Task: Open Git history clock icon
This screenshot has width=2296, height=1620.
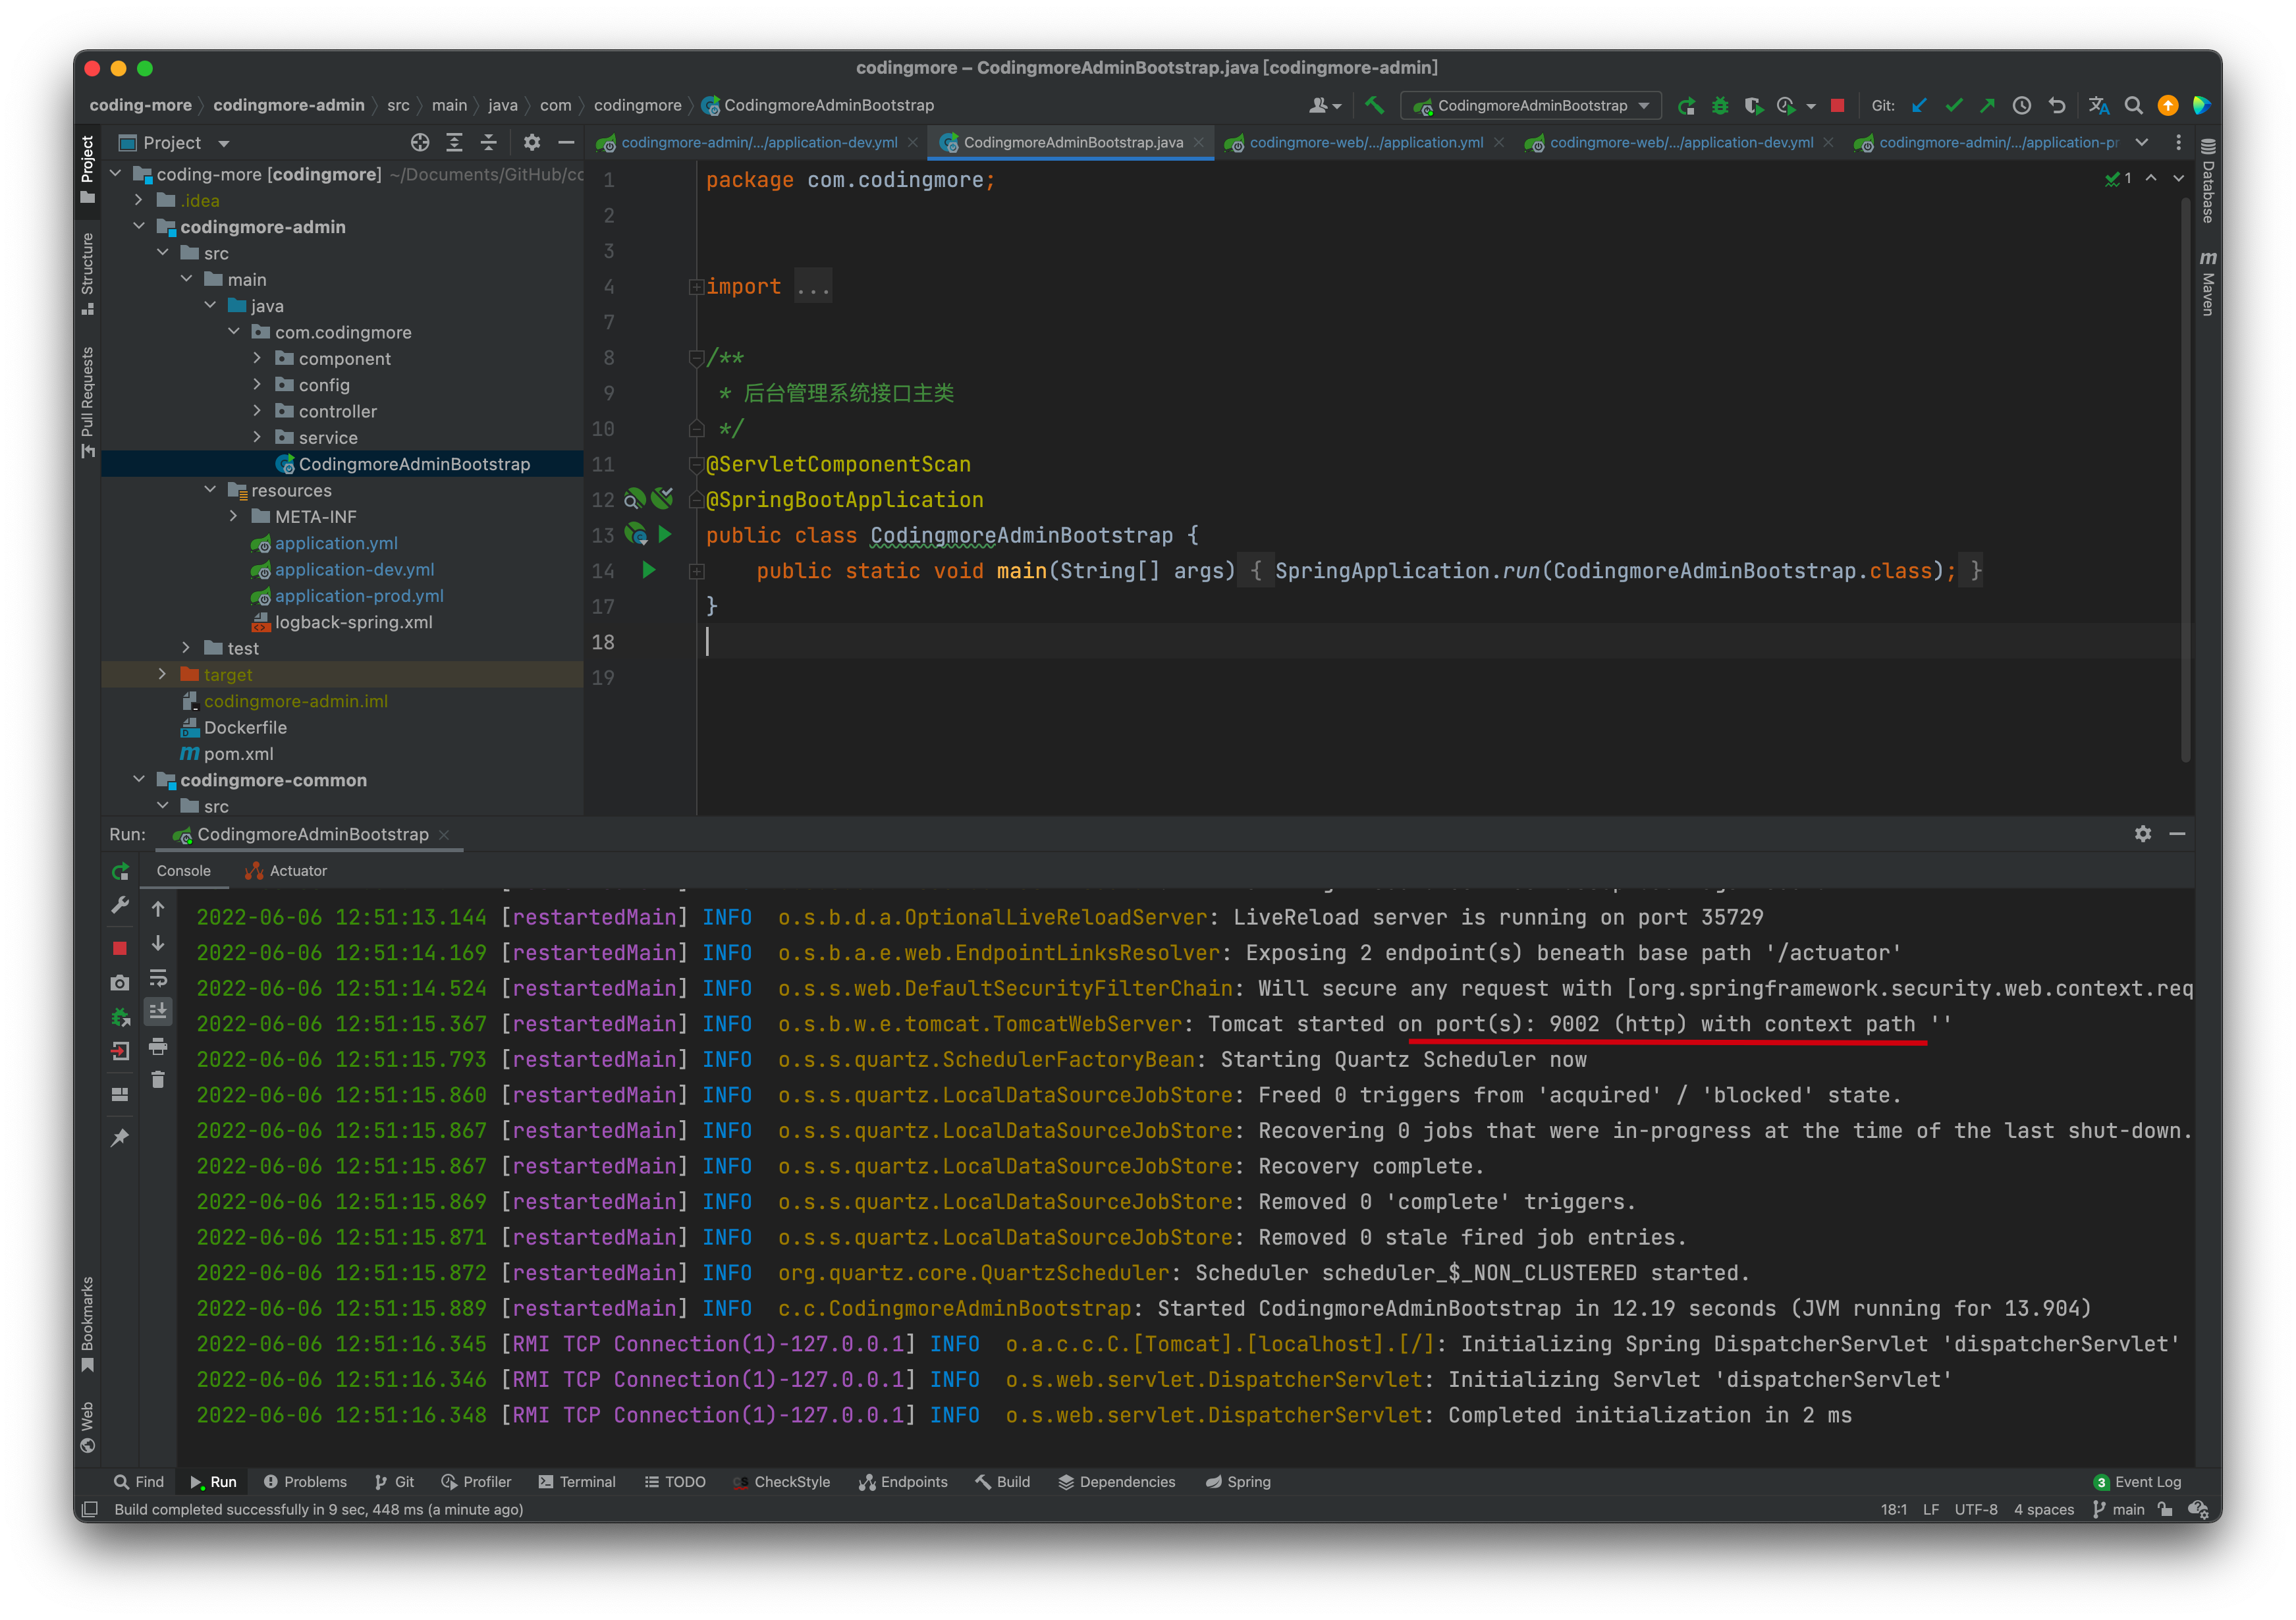Action: tap(2021, 106)
